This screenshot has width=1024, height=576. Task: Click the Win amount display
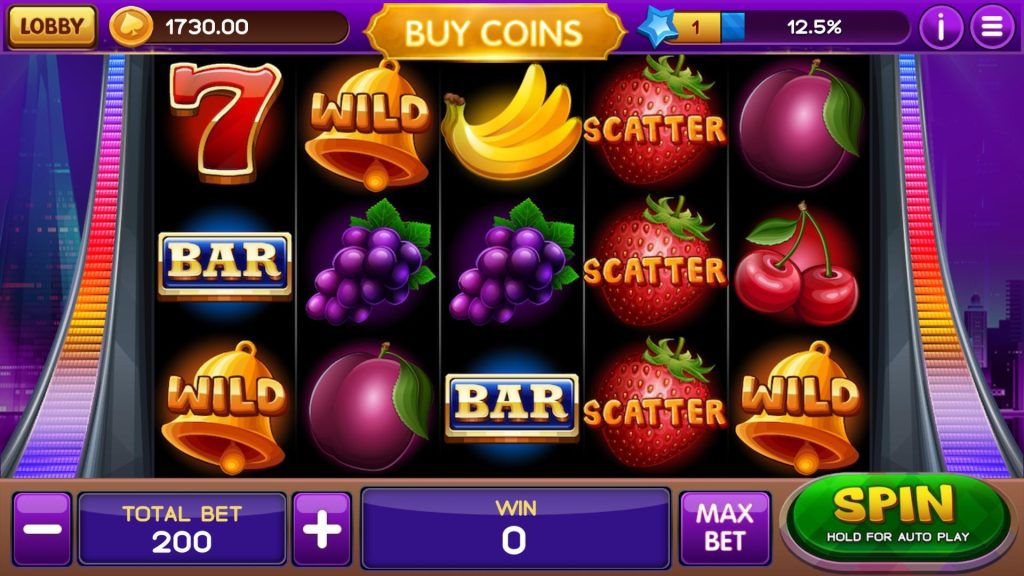[516, 528]
